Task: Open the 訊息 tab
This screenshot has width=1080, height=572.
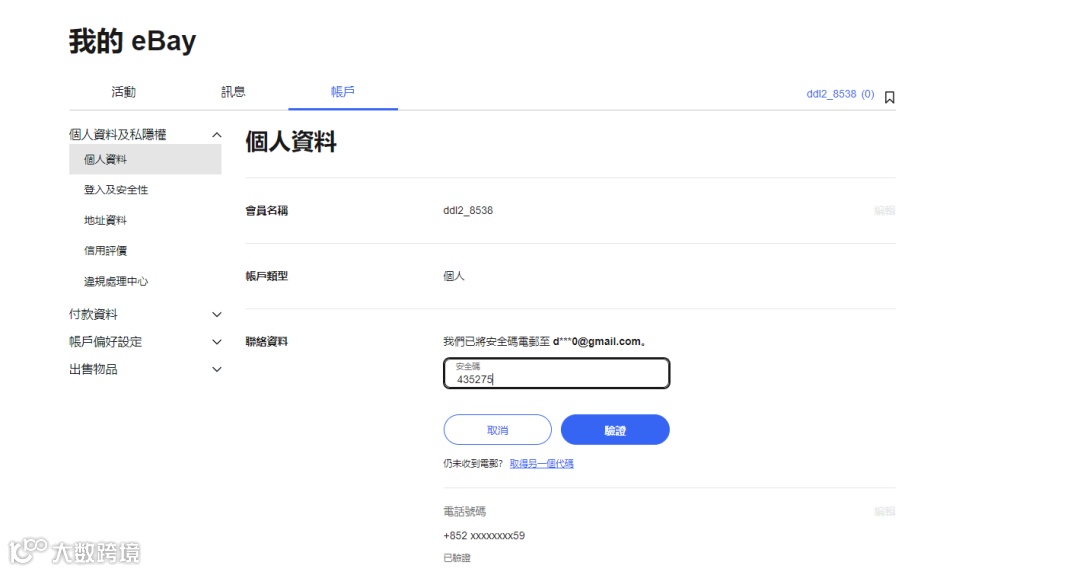Action: click(x=233, y=92)
